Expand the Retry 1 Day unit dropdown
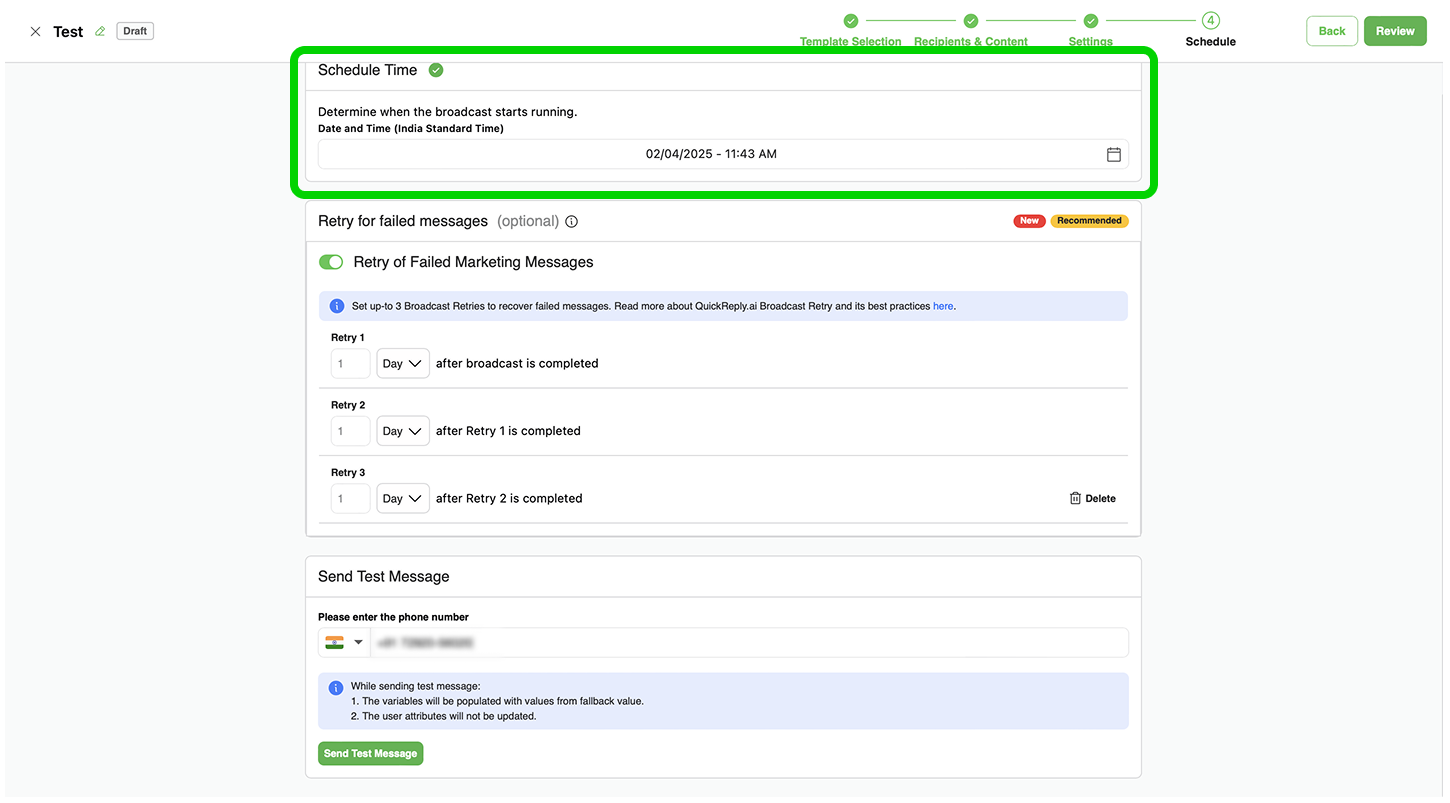The height and width of the screenshot is (803, 1450). [402, 364]
